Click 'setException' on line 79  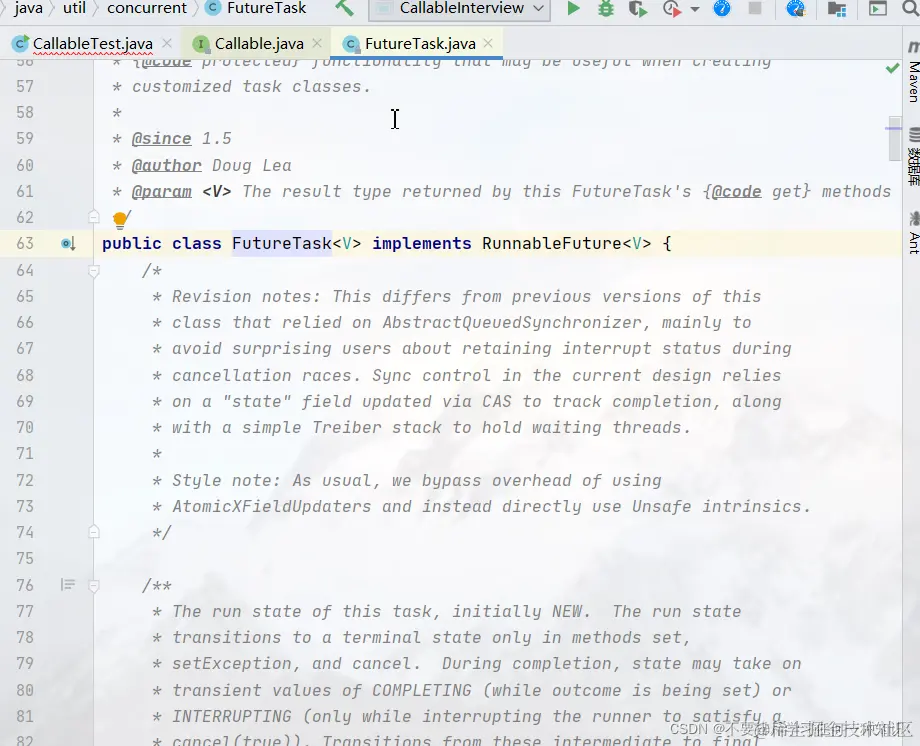click(232, 664)
